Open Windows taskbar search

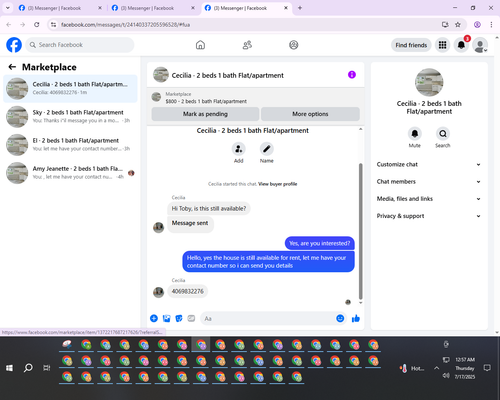(x=28, y=368)
